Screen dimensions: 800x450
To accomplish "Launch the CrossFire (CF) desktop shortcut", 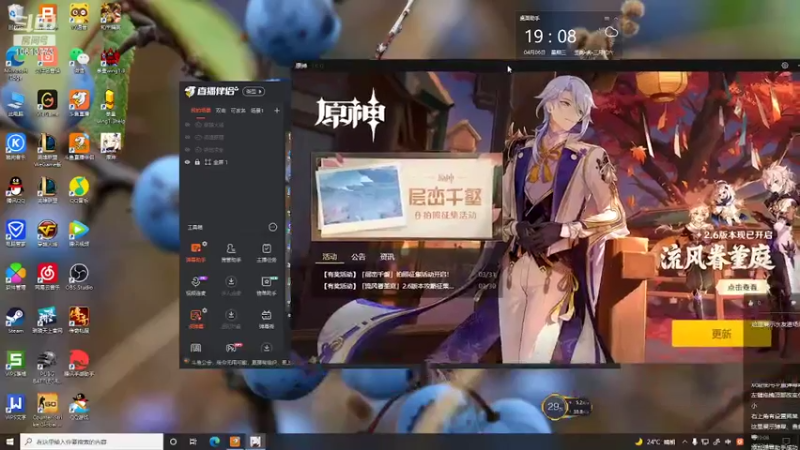I will [x=47, y=233].
